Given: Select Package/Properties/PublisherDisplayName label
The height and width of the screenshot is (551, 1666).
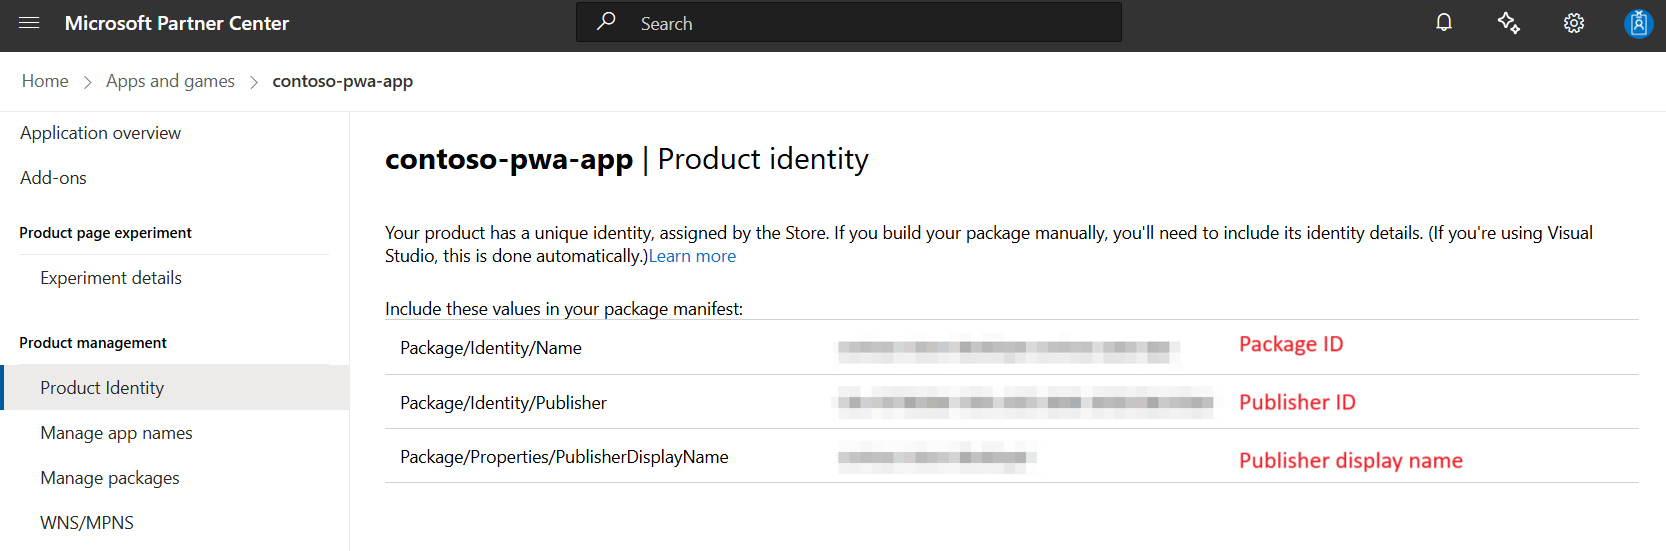Looking at the screenshot, I should [564, 457].
